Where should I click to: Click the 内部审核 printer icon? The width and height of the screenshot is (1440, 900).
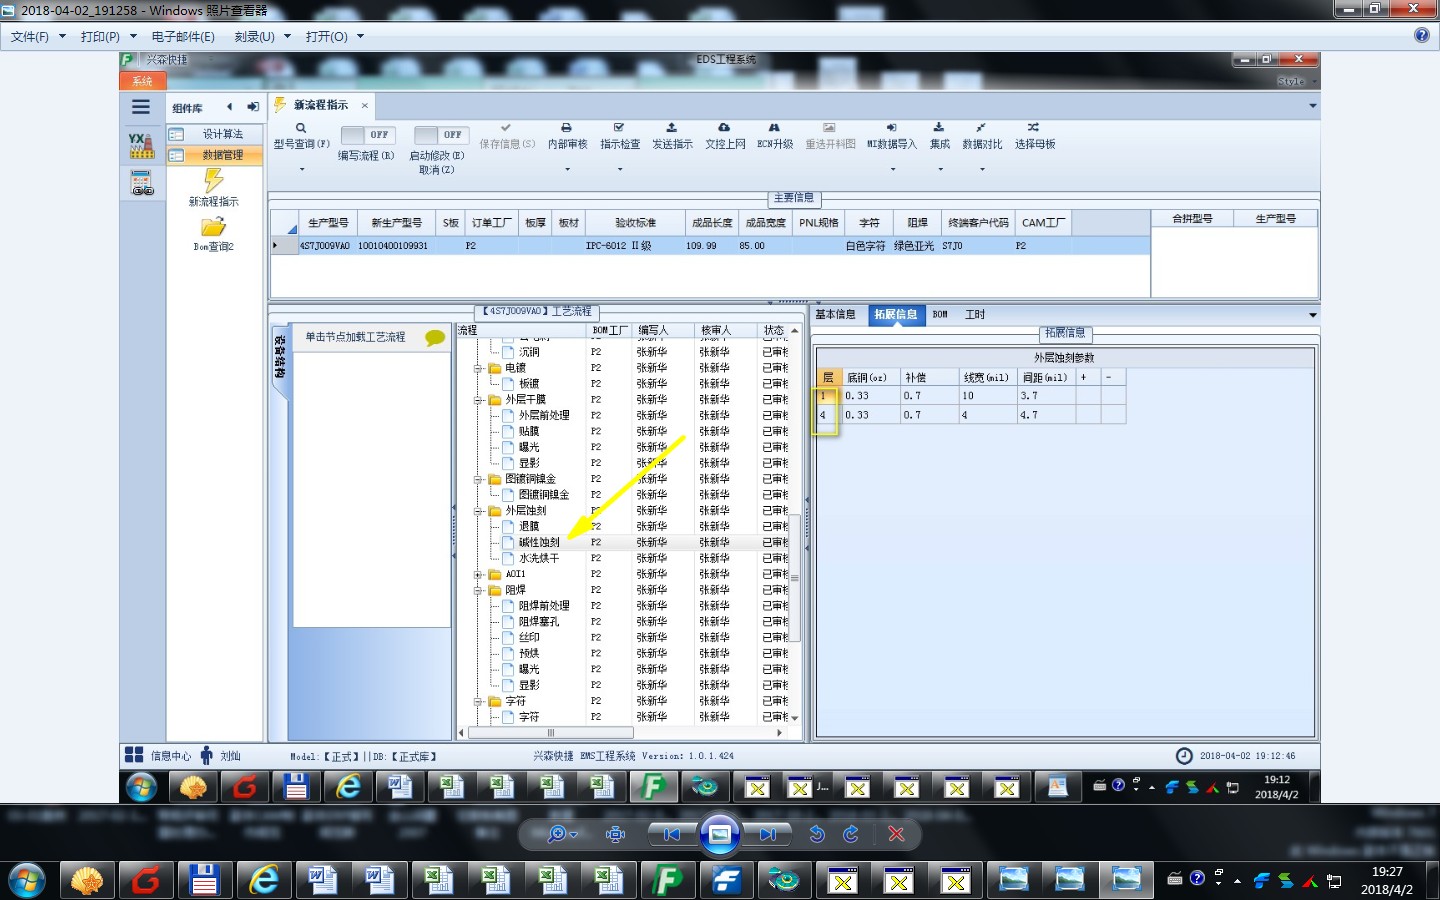coord(566,128)
